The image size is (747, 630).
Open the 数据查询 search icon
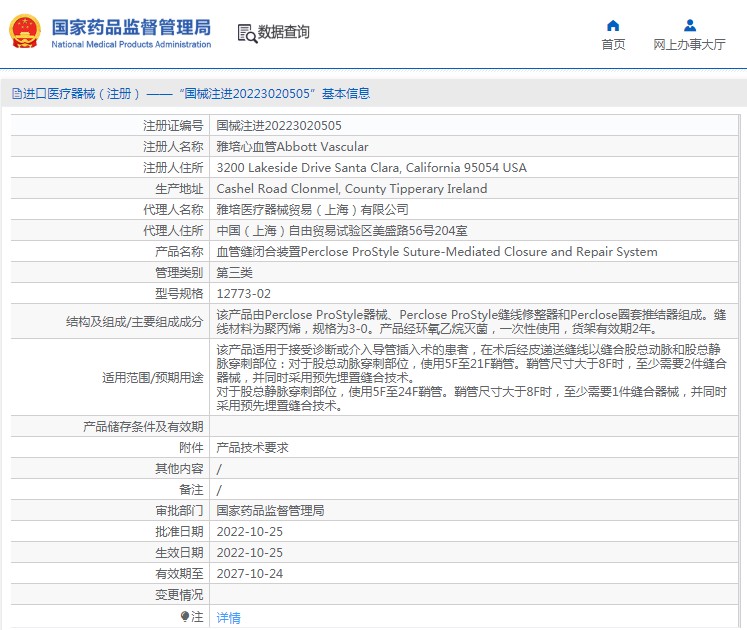(247, 33)
